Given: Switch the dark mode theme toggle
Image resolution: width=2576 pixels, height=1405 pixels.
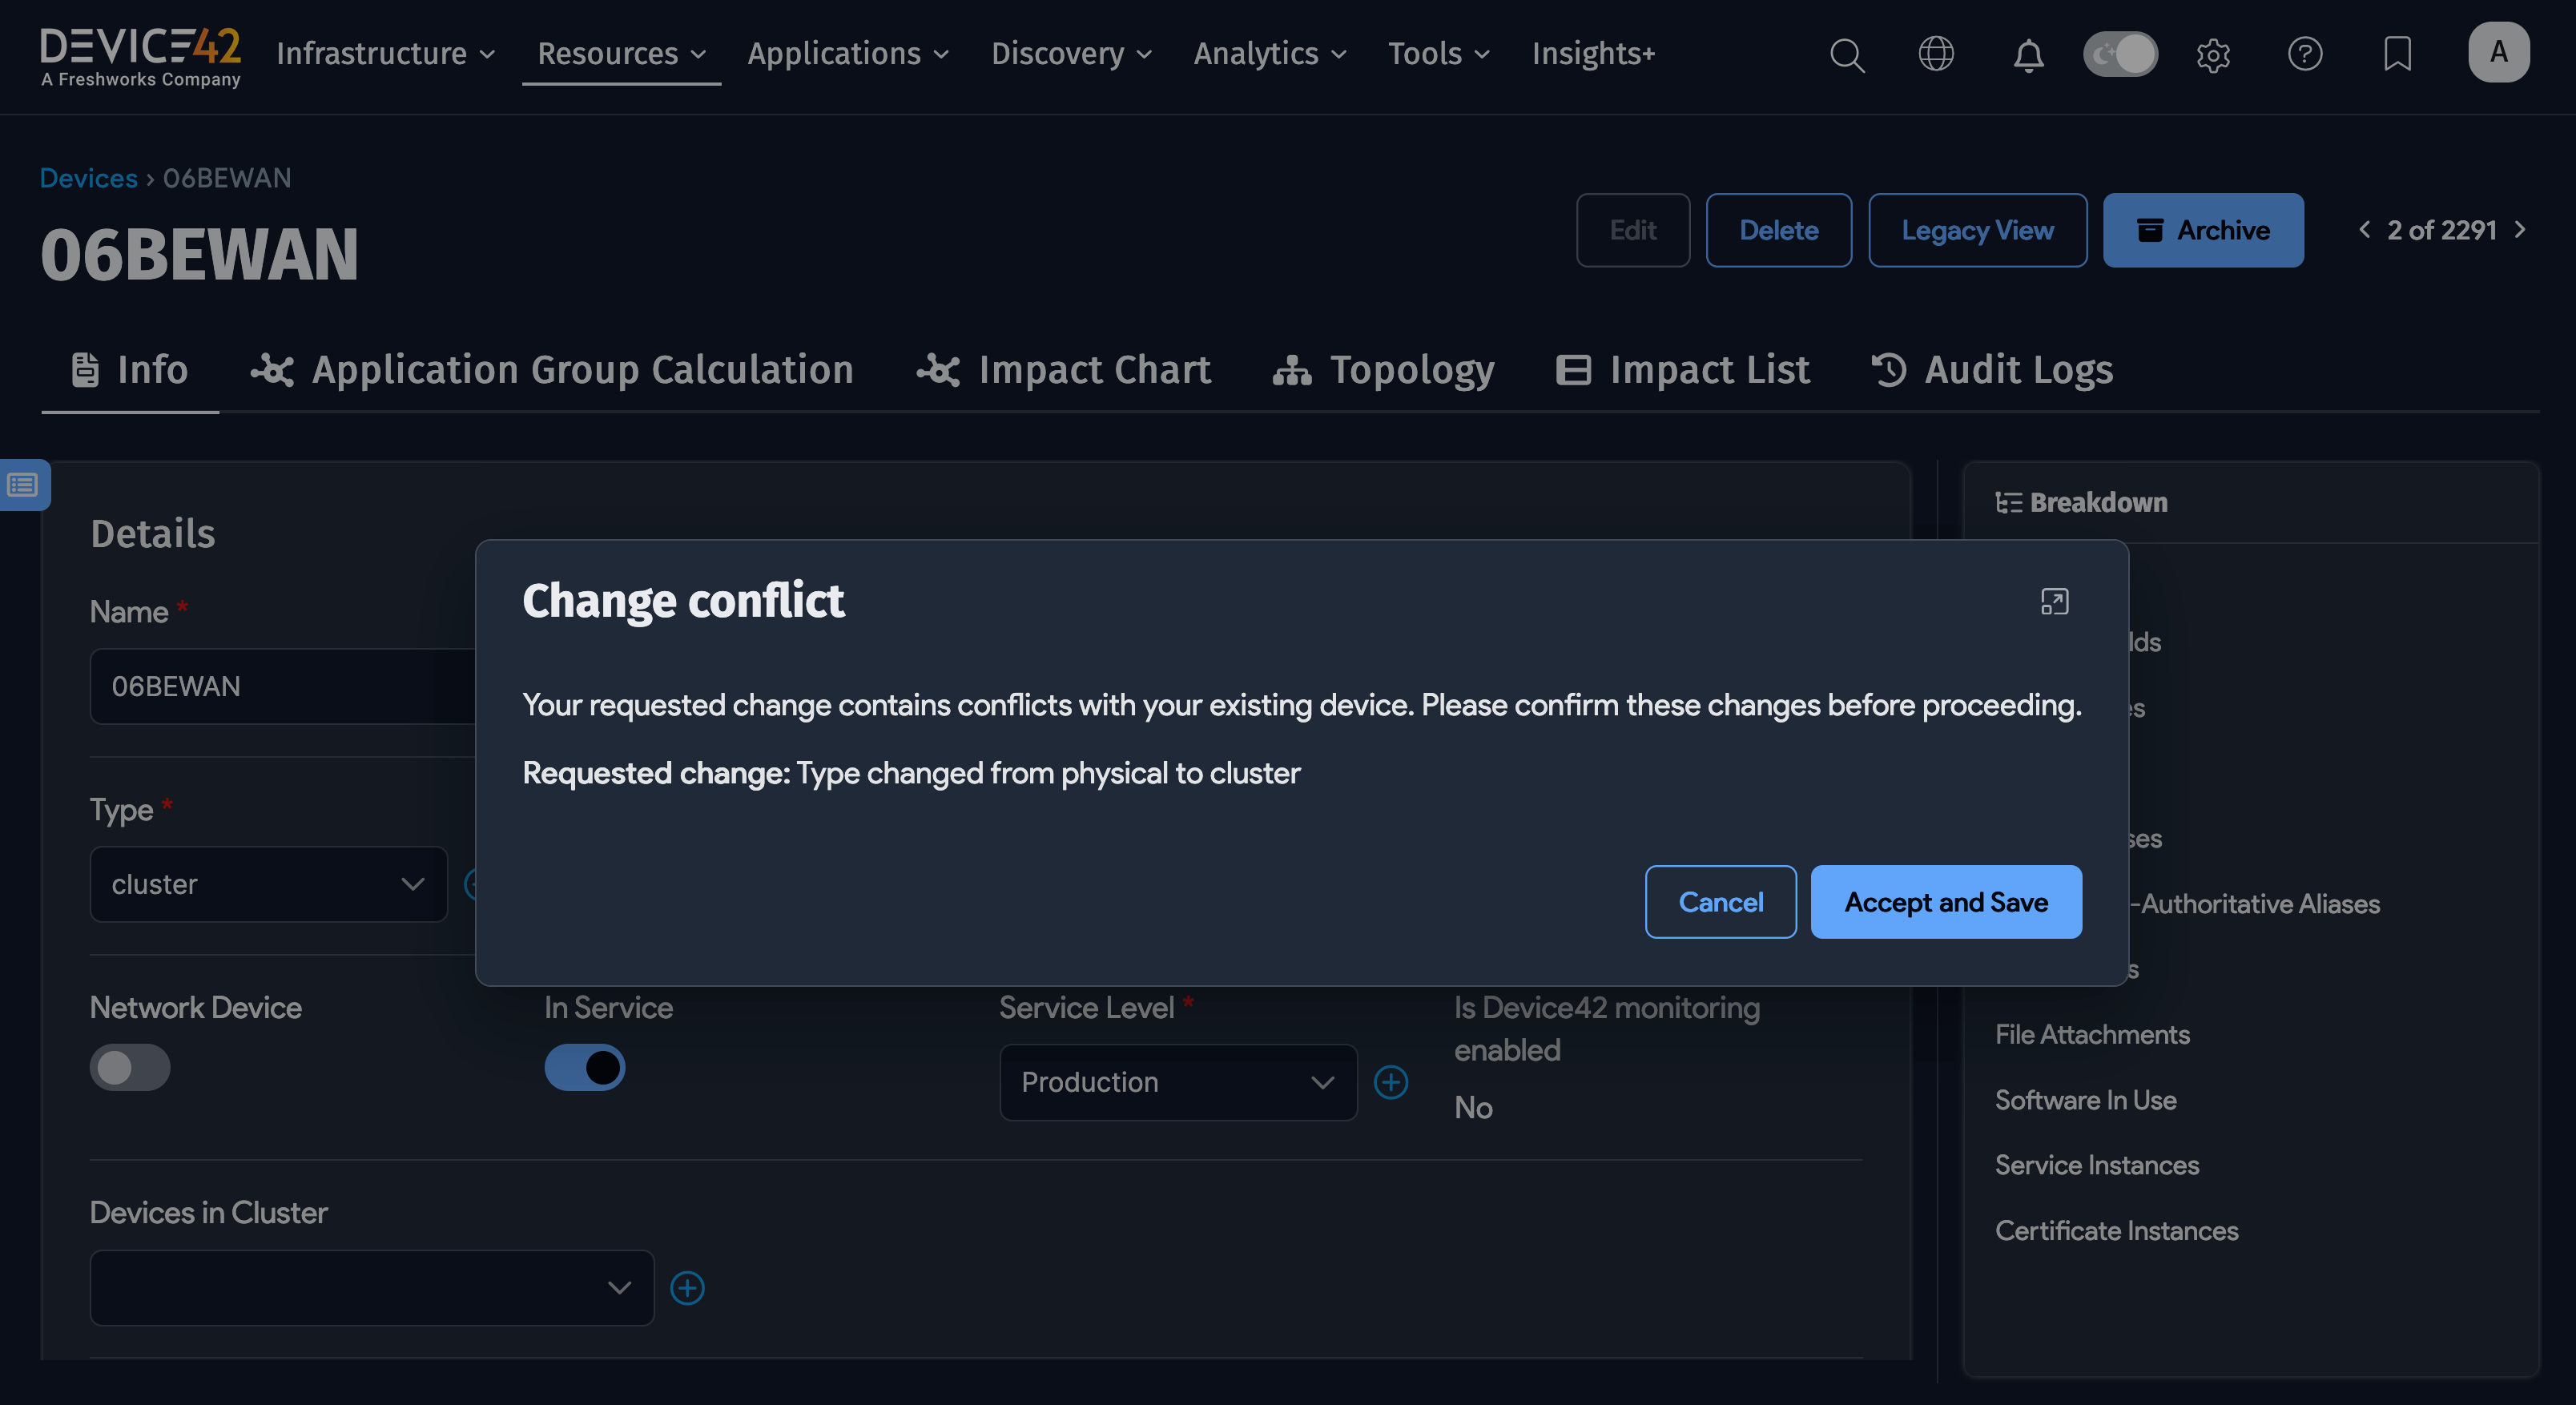Looking at the screenshot, I should point(2120,54).
